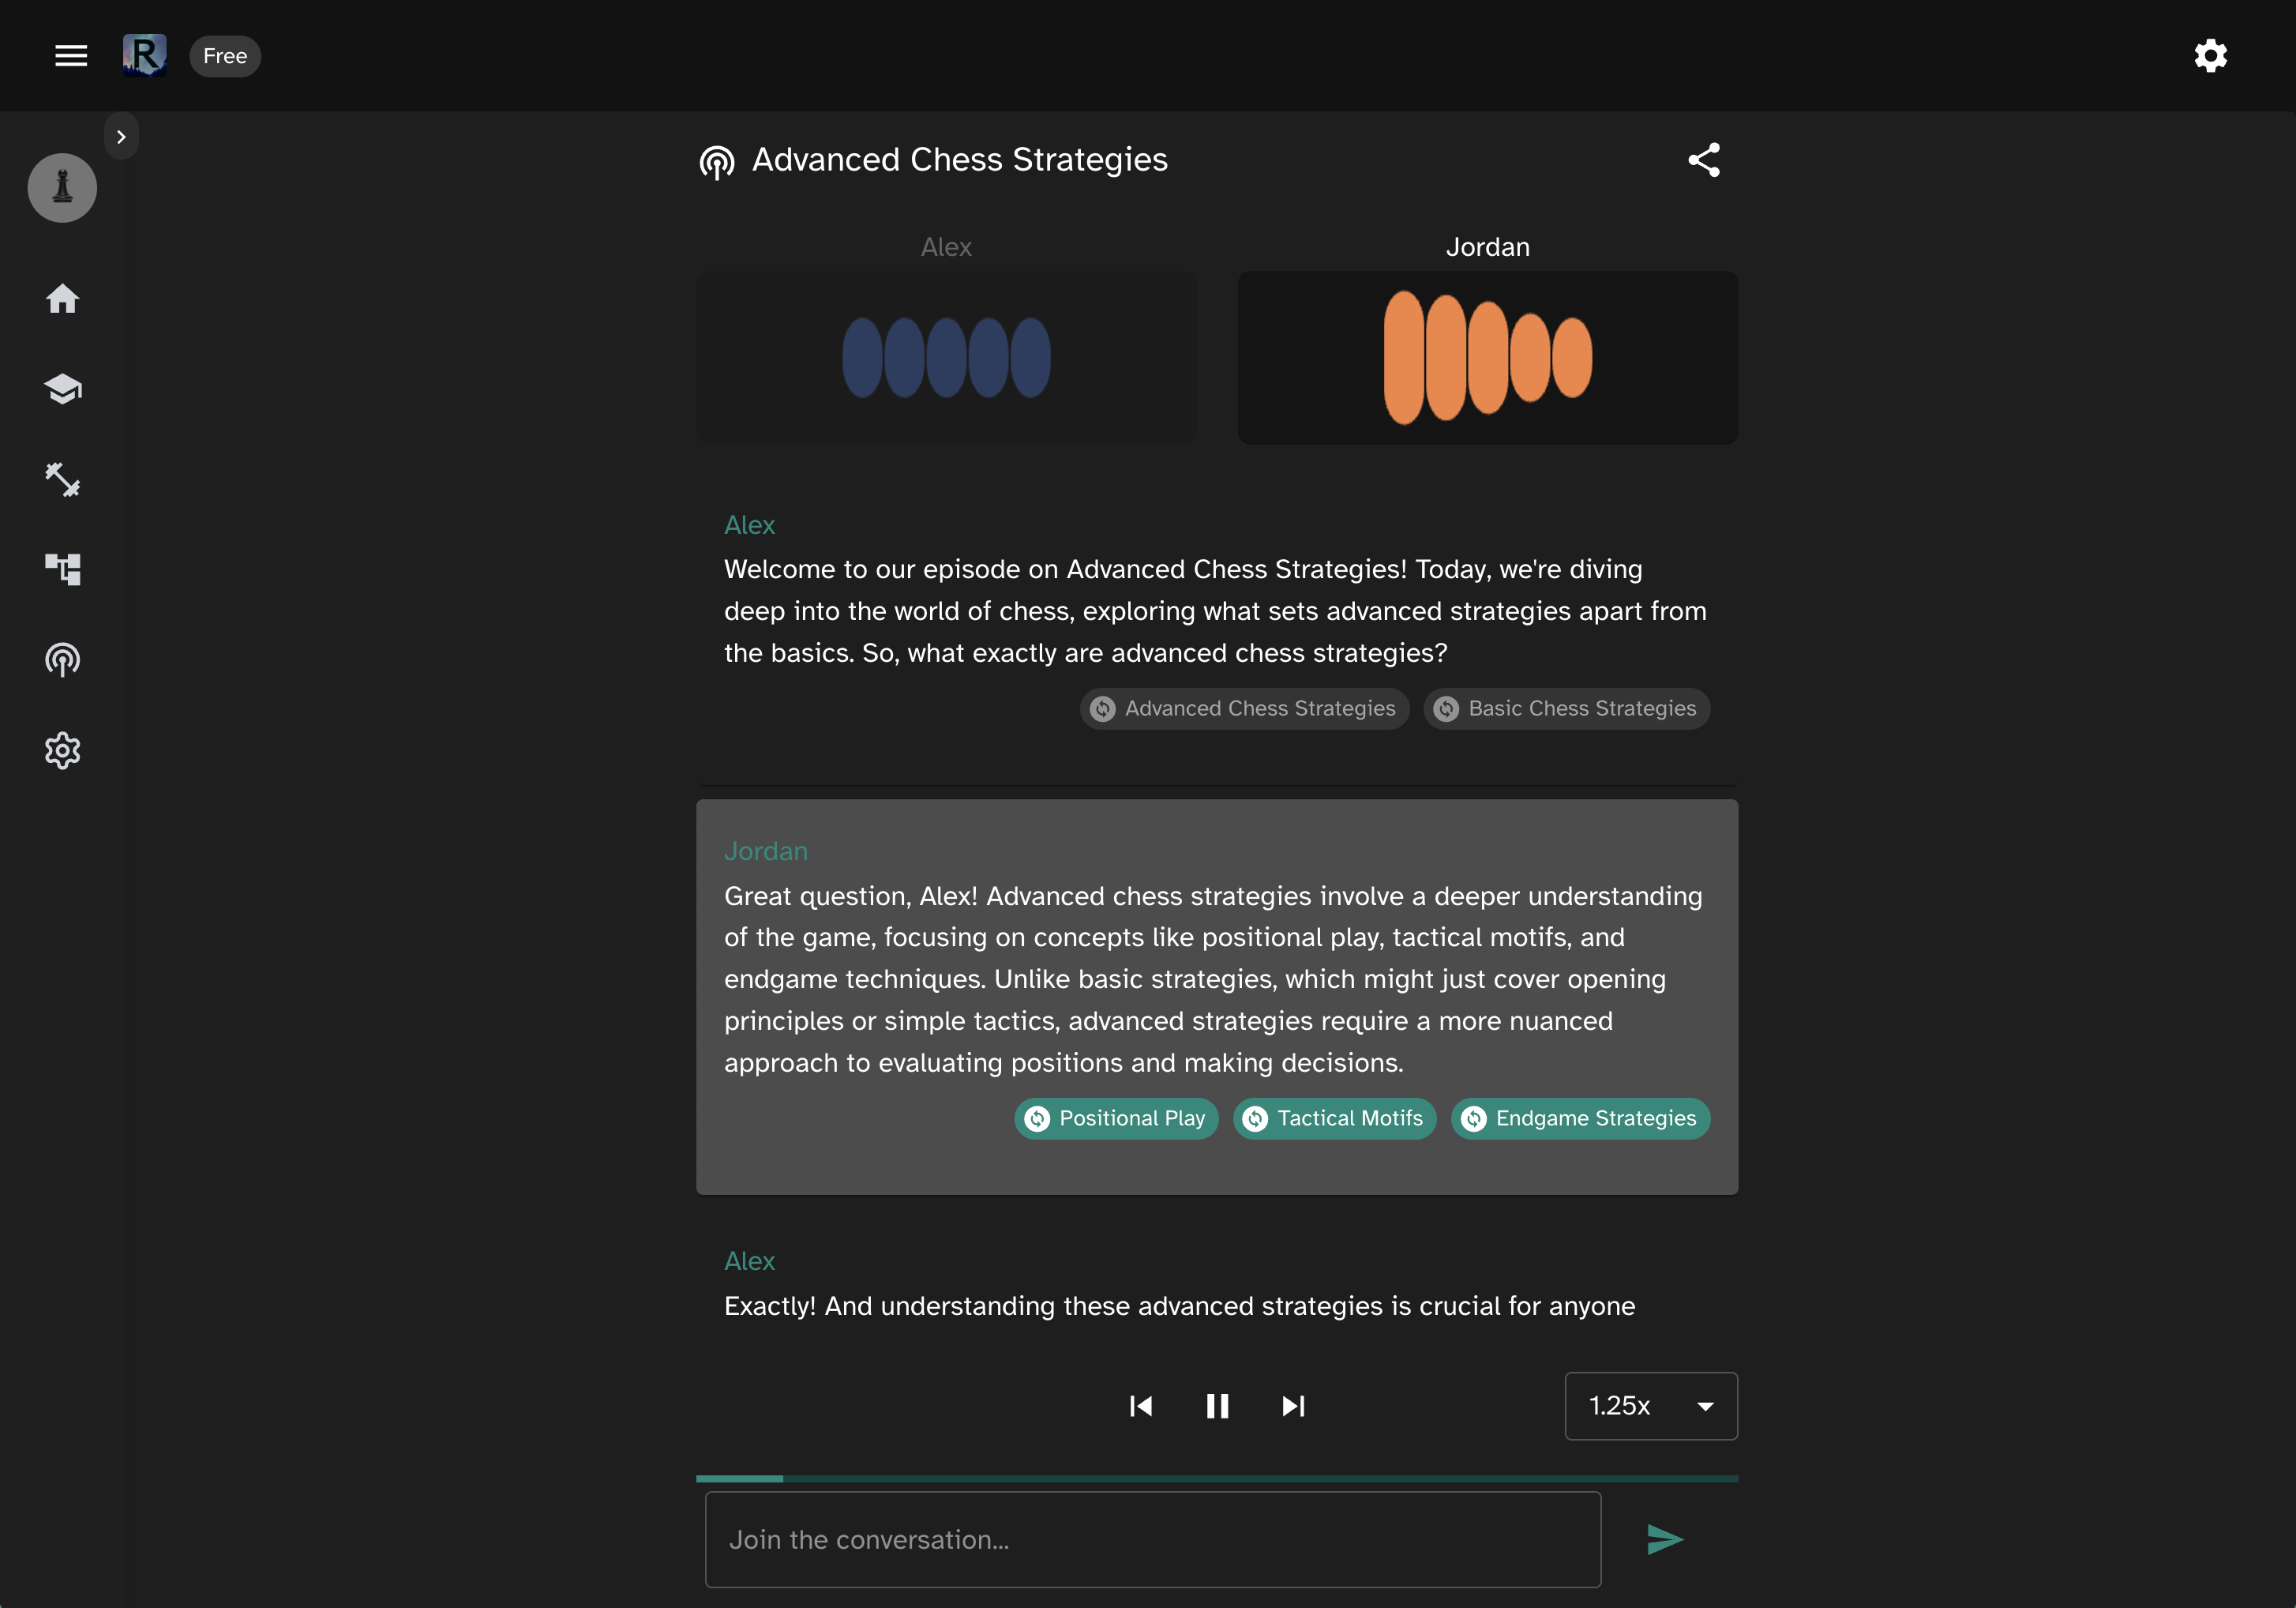2296x1608 pixels.
Task: Go to Home in sidebar
Action: point(62,298)
